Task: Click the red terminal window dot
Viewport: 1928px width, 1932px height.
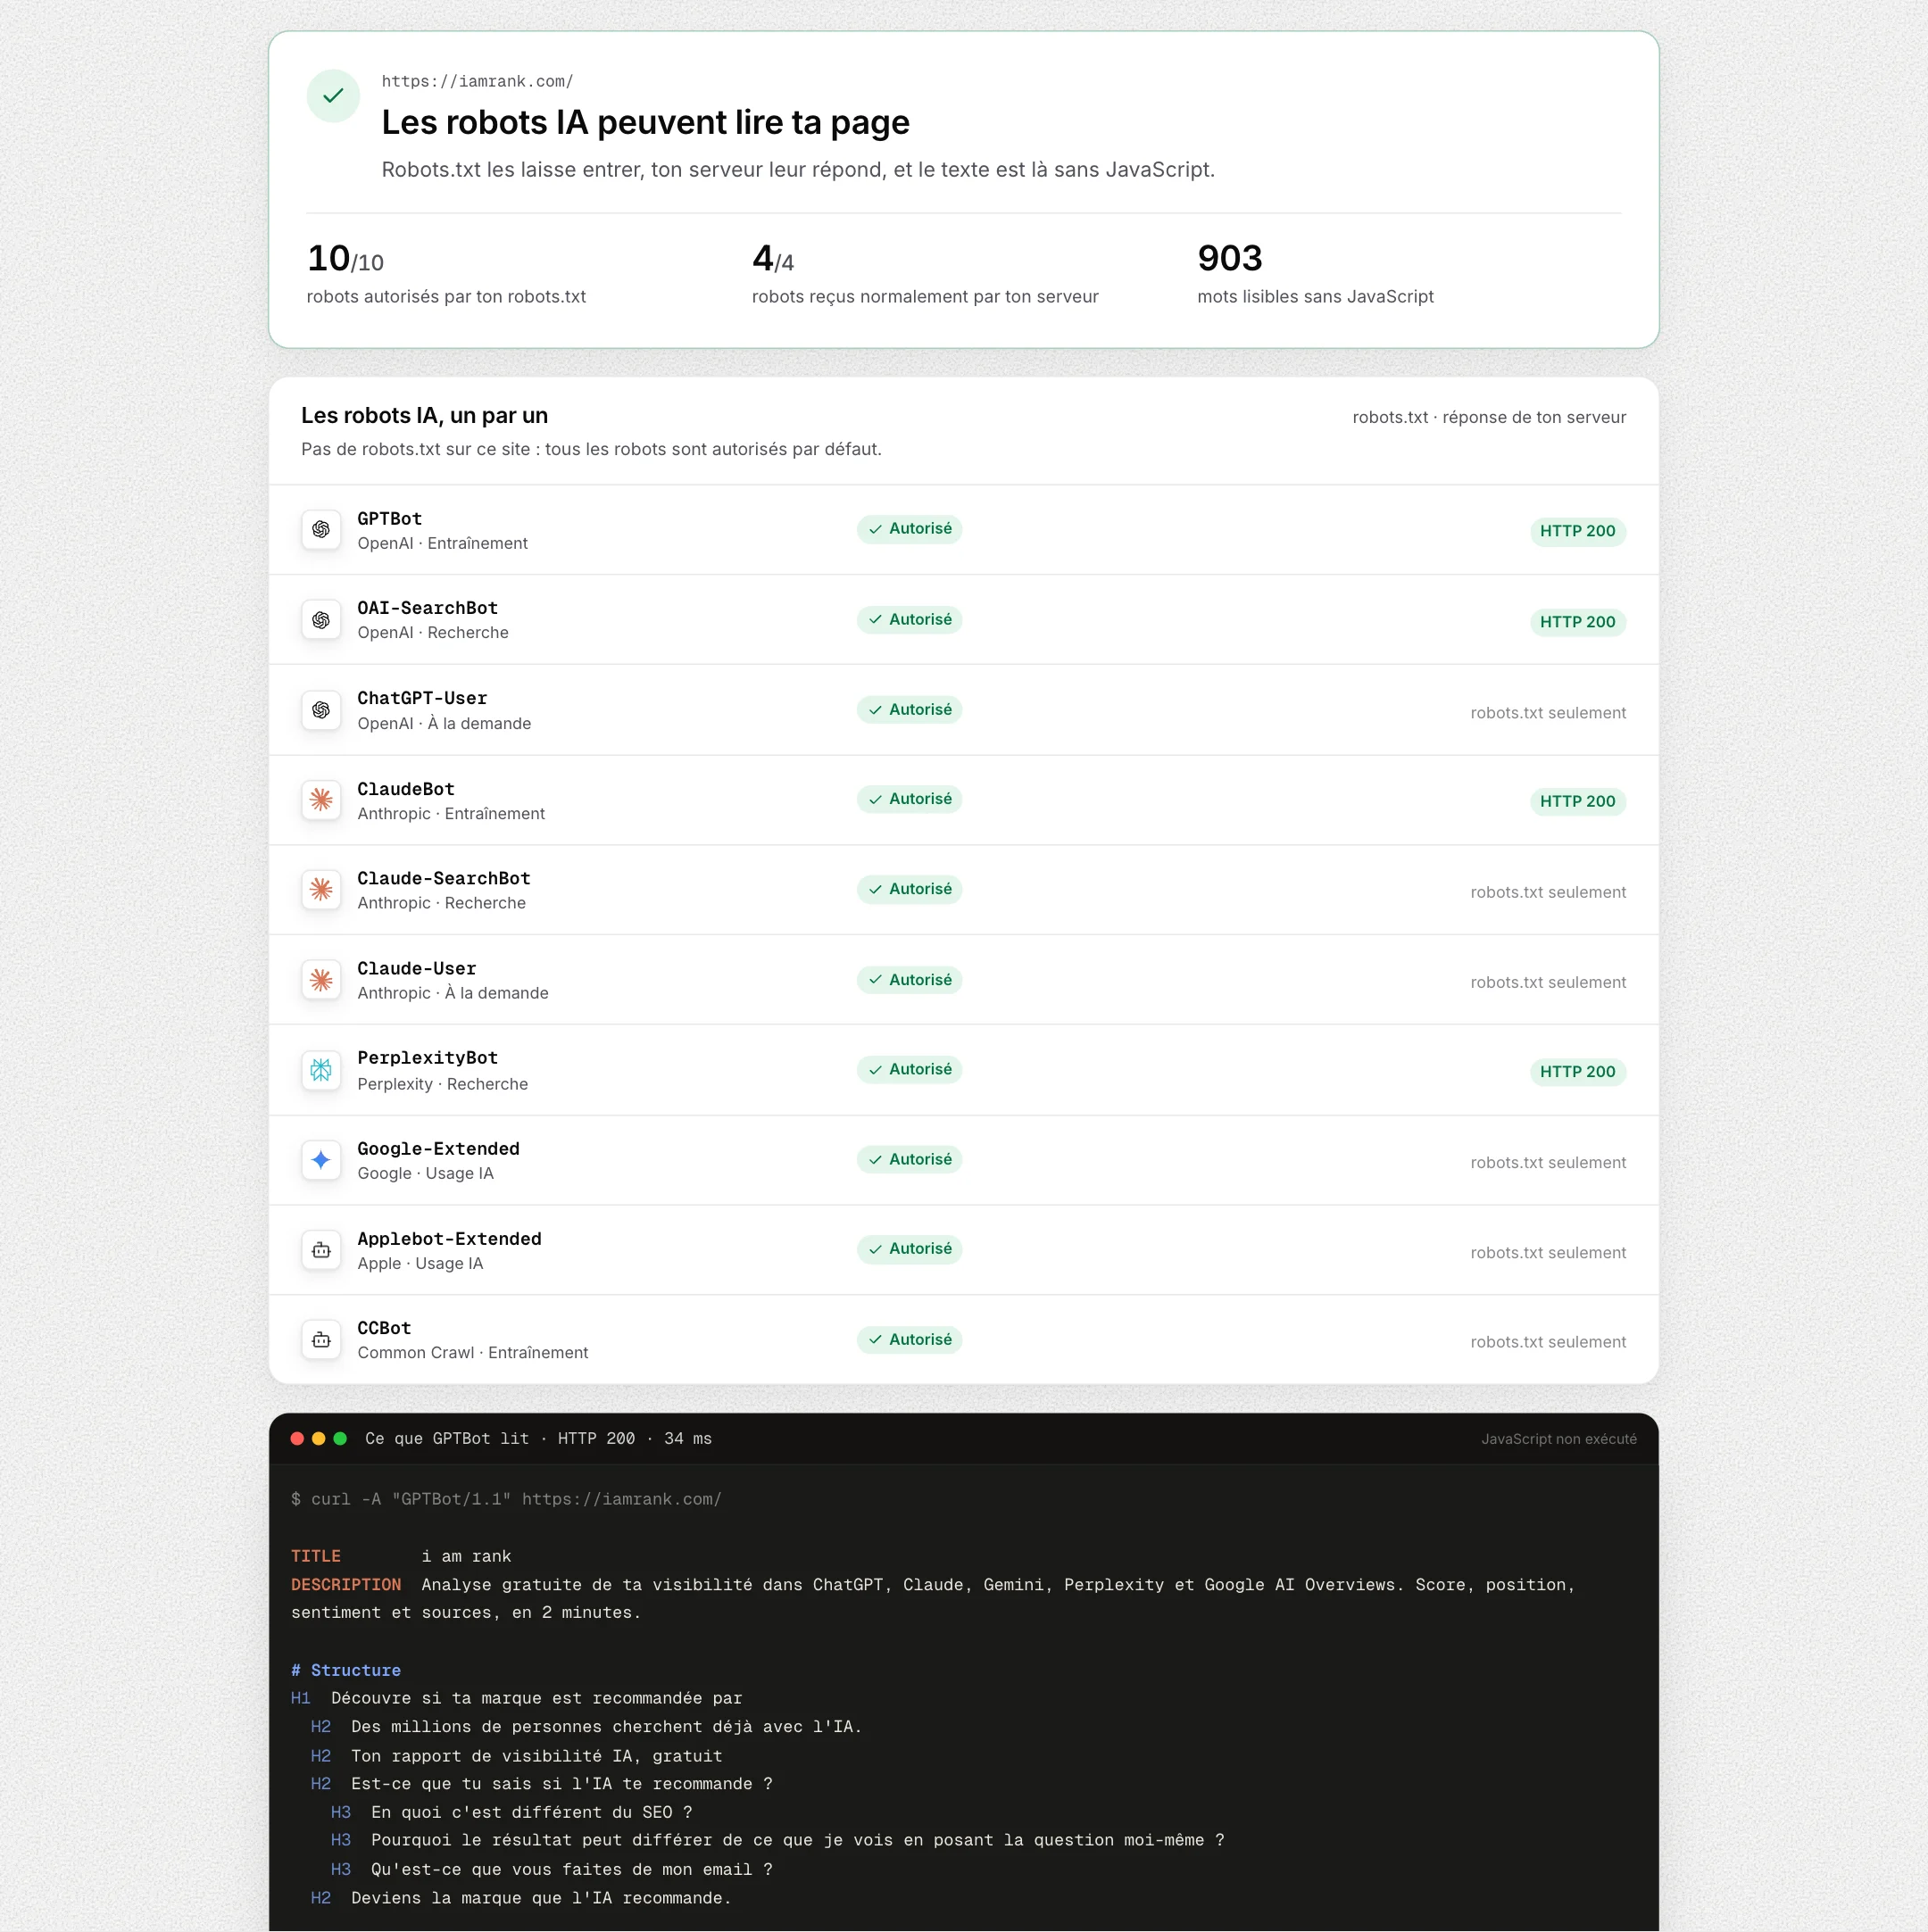Action: coord(297,1438)
